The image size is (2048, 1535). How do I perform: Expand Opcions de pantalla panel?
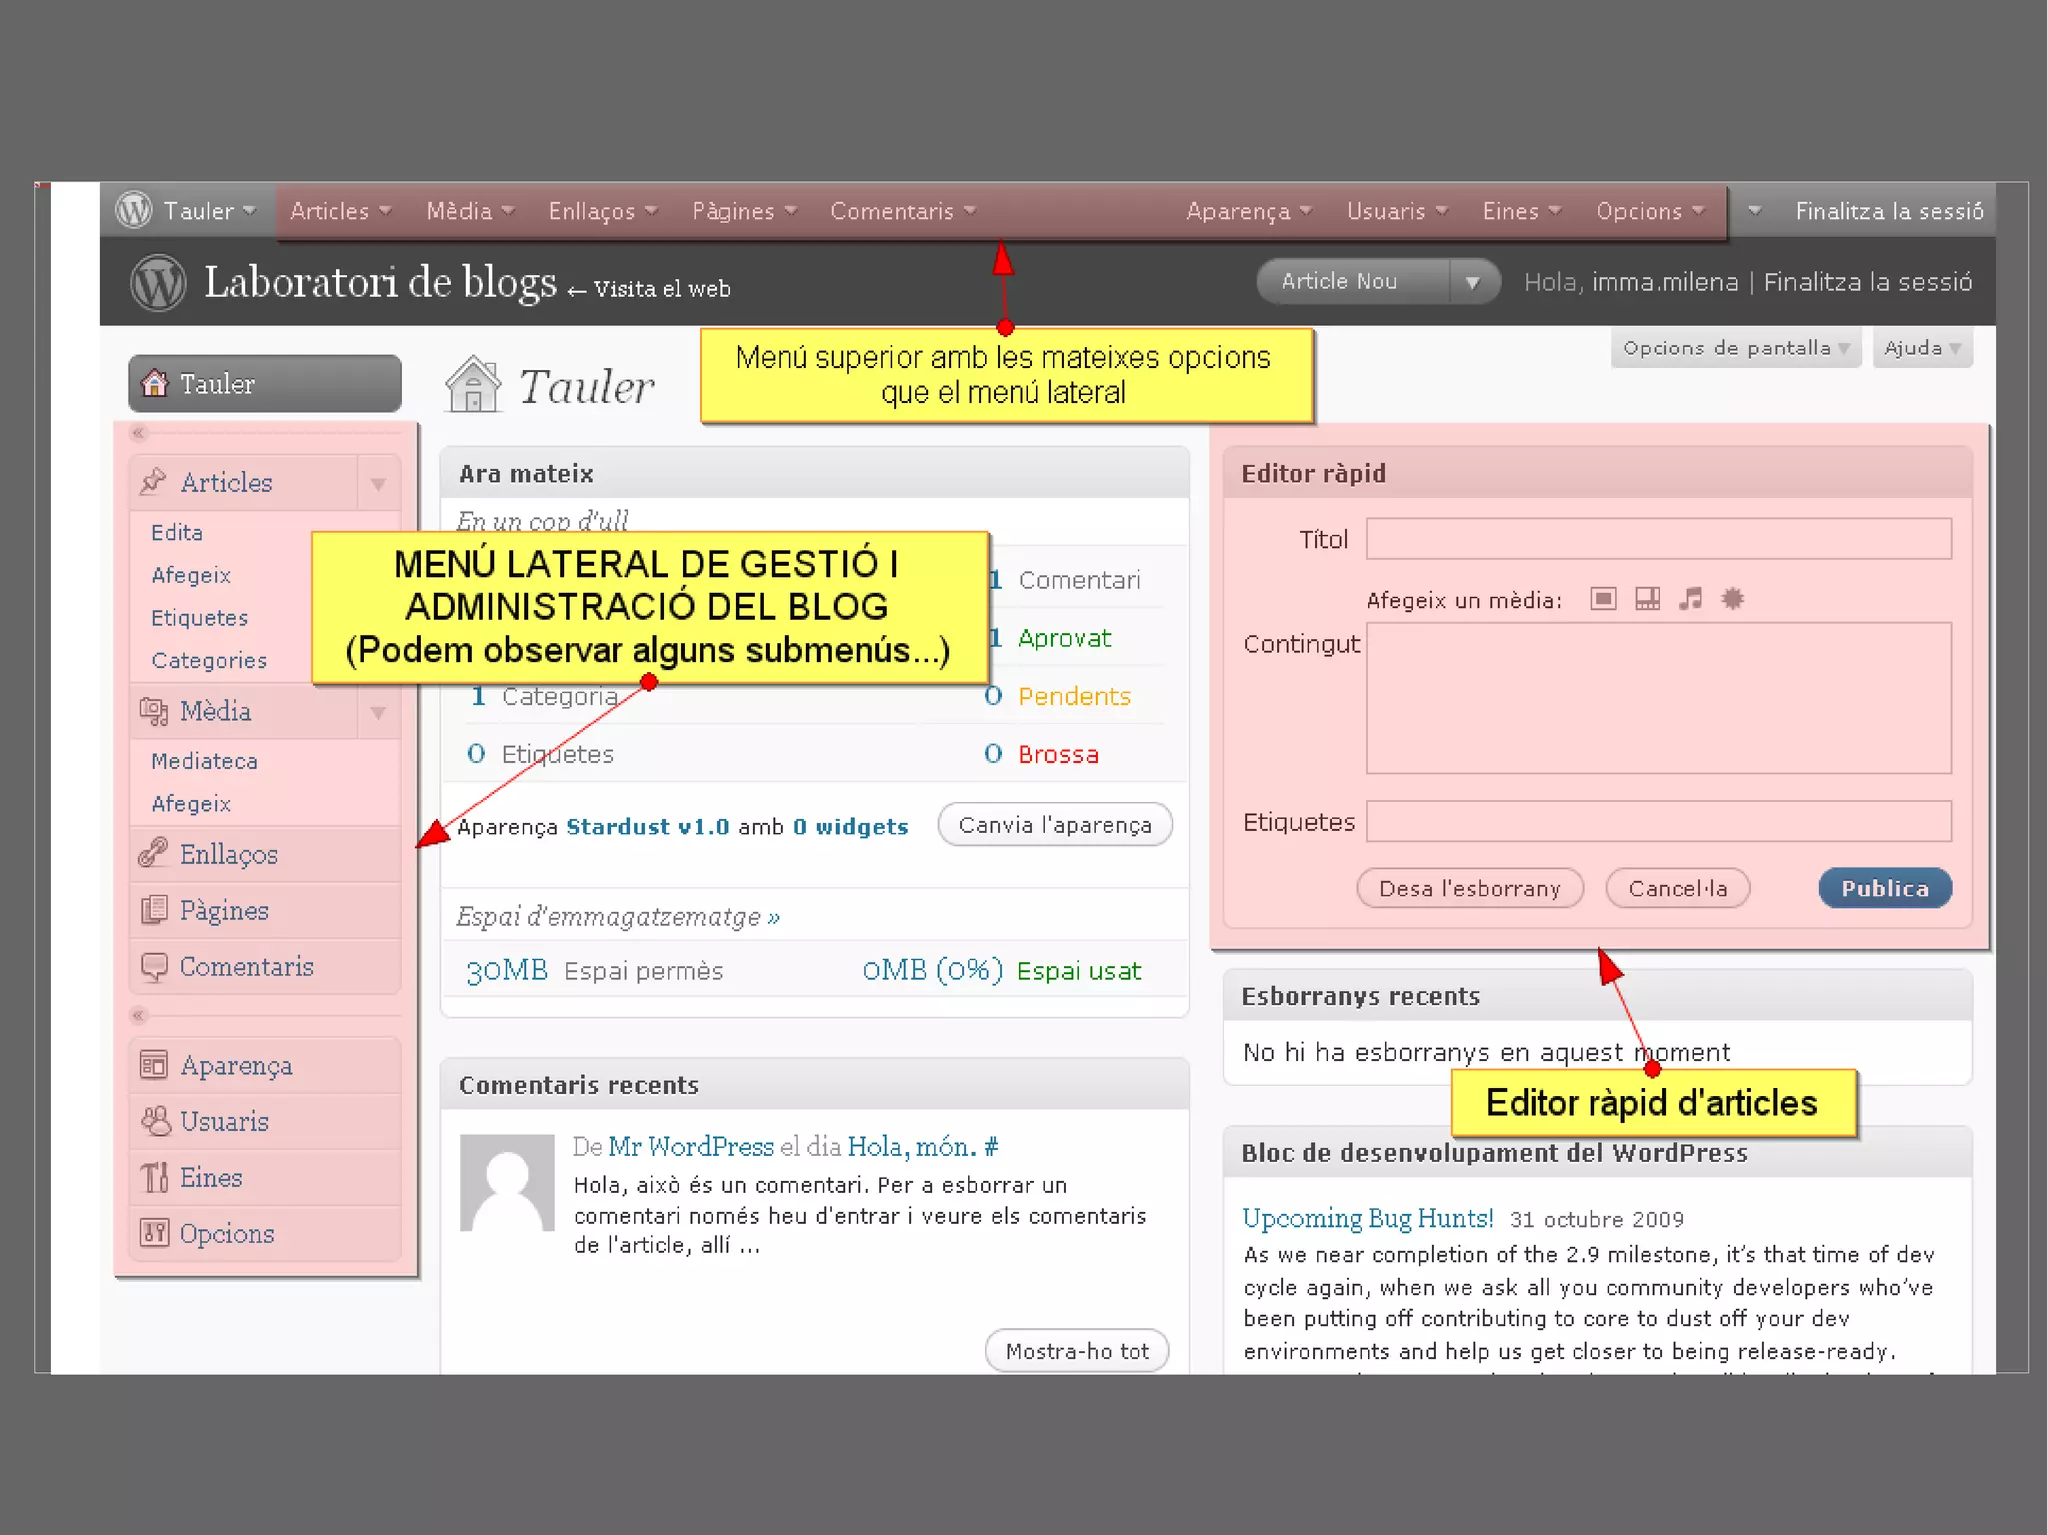click(x=1735, y=348)
